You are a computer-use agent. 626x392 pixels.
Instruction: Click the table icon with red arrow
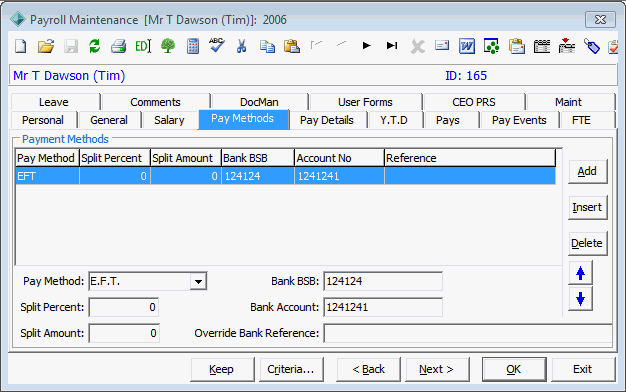[x=567, y=46]
